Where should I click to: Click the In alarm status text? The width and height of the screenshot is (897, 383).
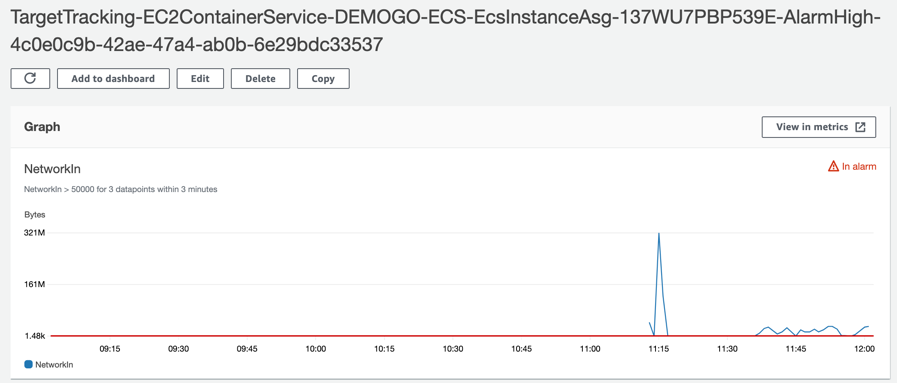tap(859, 167)
